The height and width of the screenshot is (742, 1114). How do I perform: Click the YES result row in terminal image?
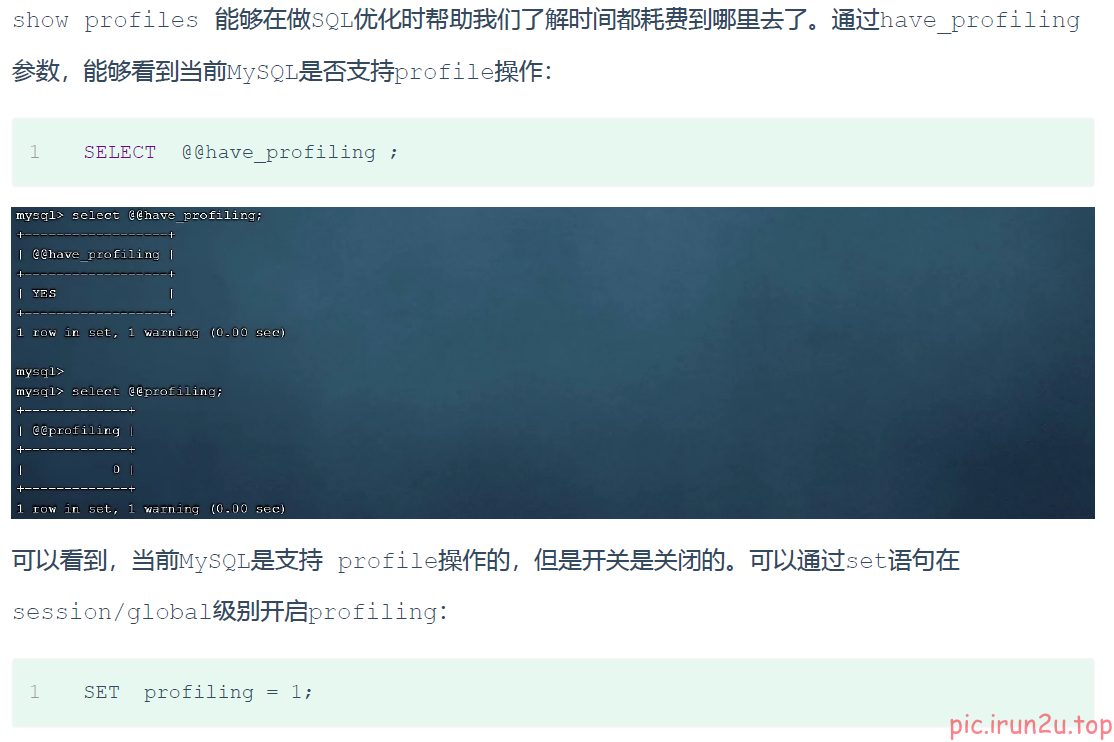click(x=96, y=293)
